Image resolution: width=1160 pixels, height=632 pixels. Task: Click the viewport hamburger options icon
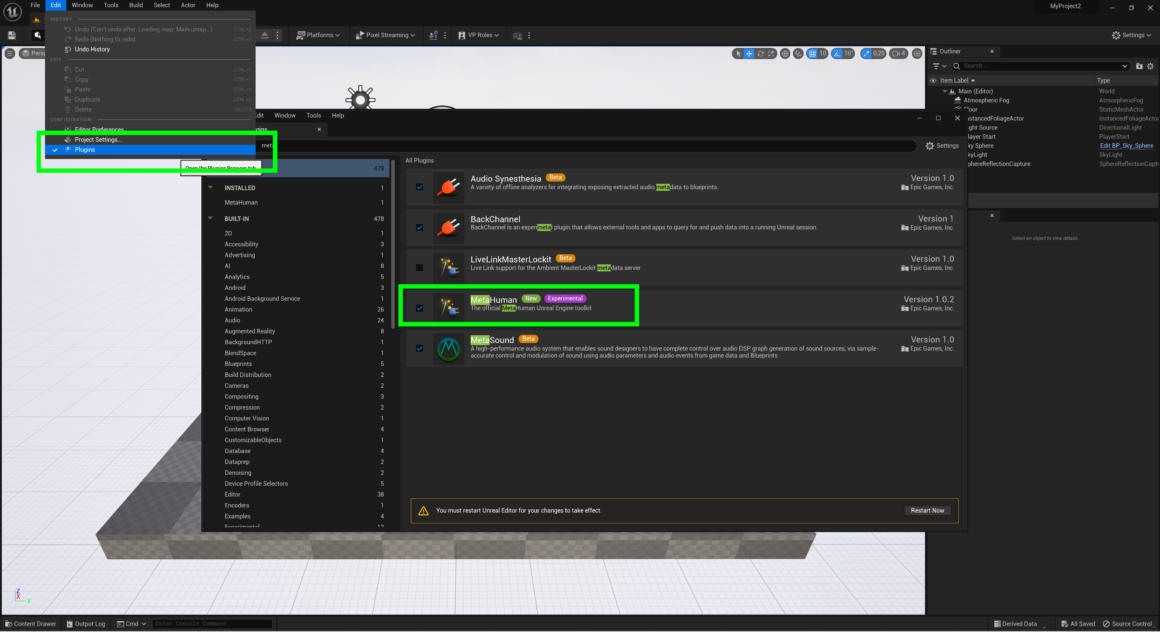(x=10, y=53)
